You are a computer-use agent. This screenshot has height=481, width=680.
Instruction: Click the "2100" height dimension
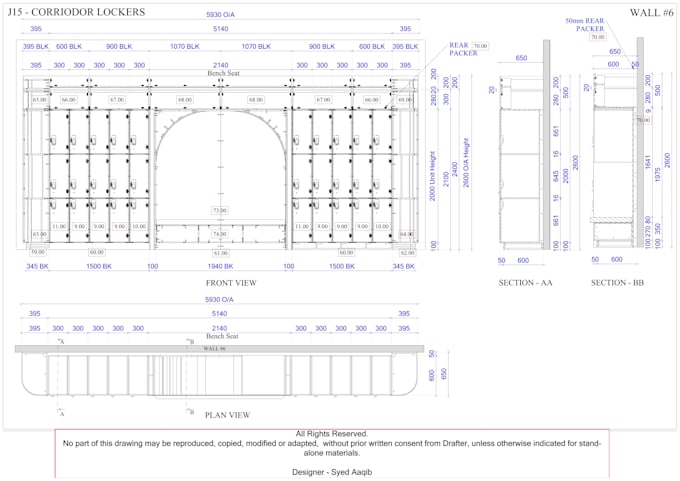(445, 179)
